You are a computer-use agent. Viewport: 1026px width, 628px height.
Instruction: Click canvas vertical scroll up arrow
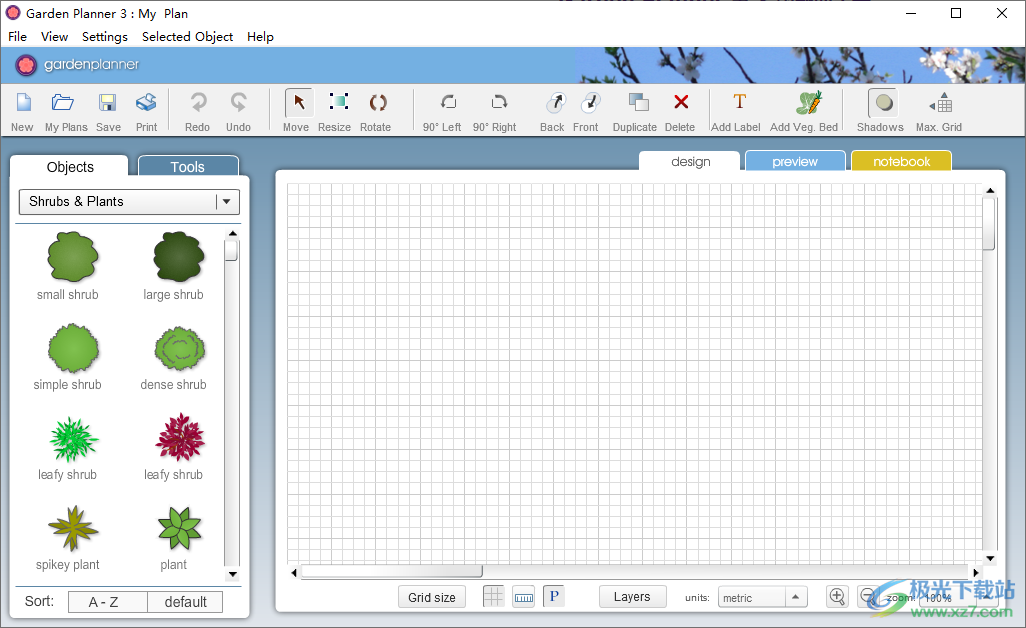(990, 190)
